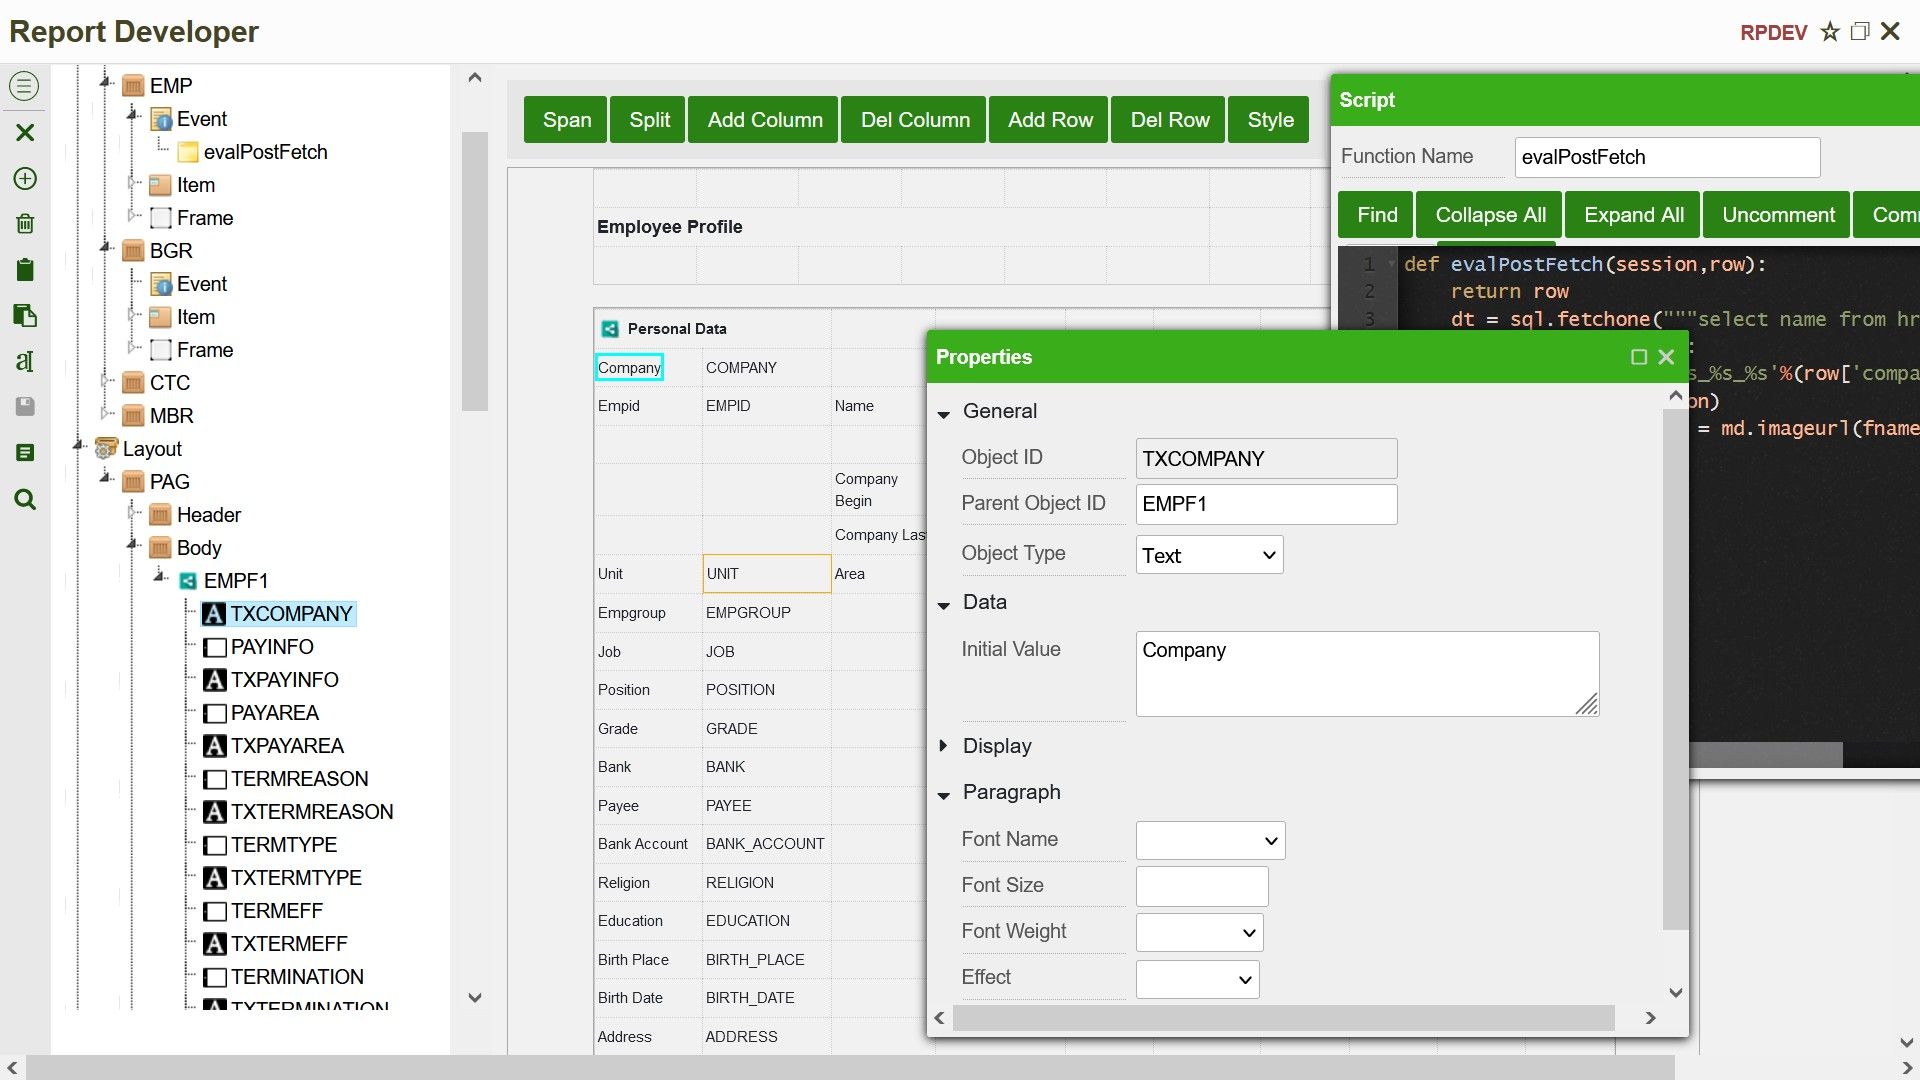
Task: Click the Initial Value text area
Action: point(1367,673)
